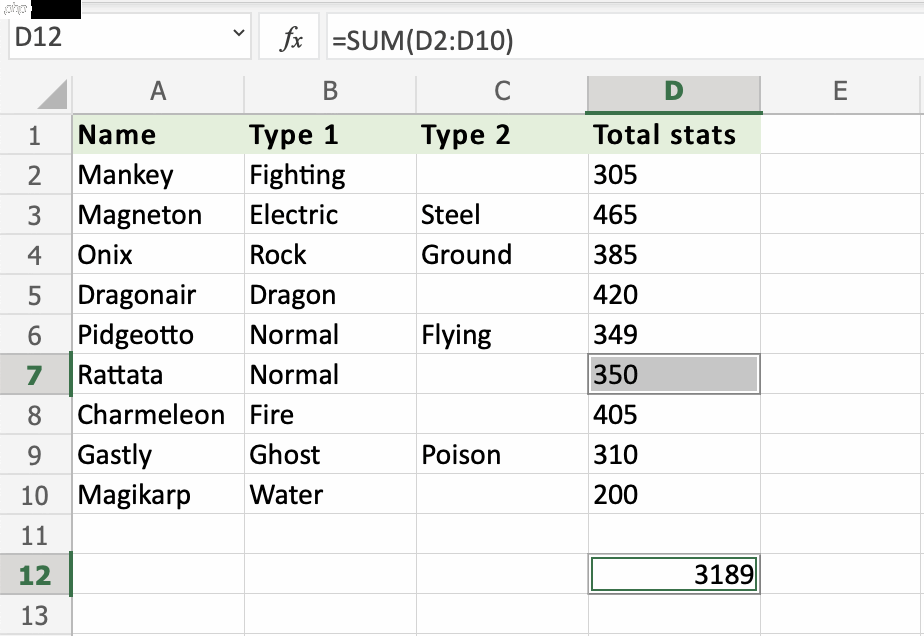Select the Pidgeotto cell
Screen dimensions: 924x636
tap(158, 335)
